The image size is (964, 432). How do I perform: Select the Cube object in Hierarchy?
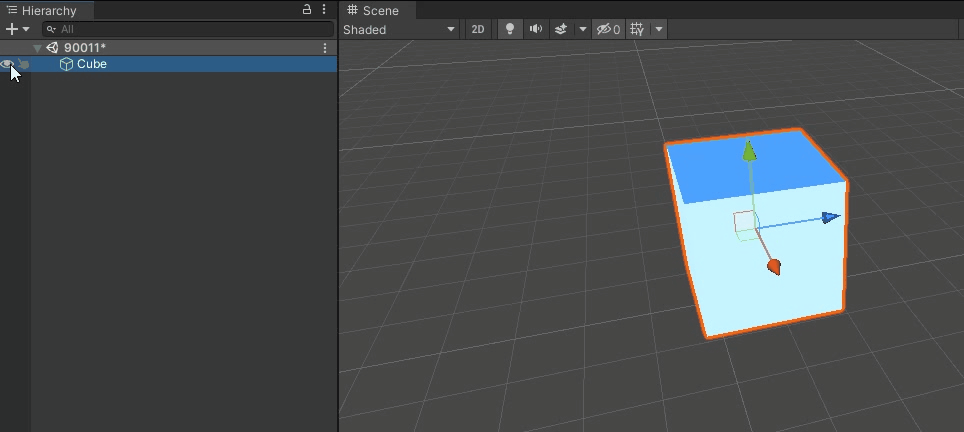coord(168,64)
